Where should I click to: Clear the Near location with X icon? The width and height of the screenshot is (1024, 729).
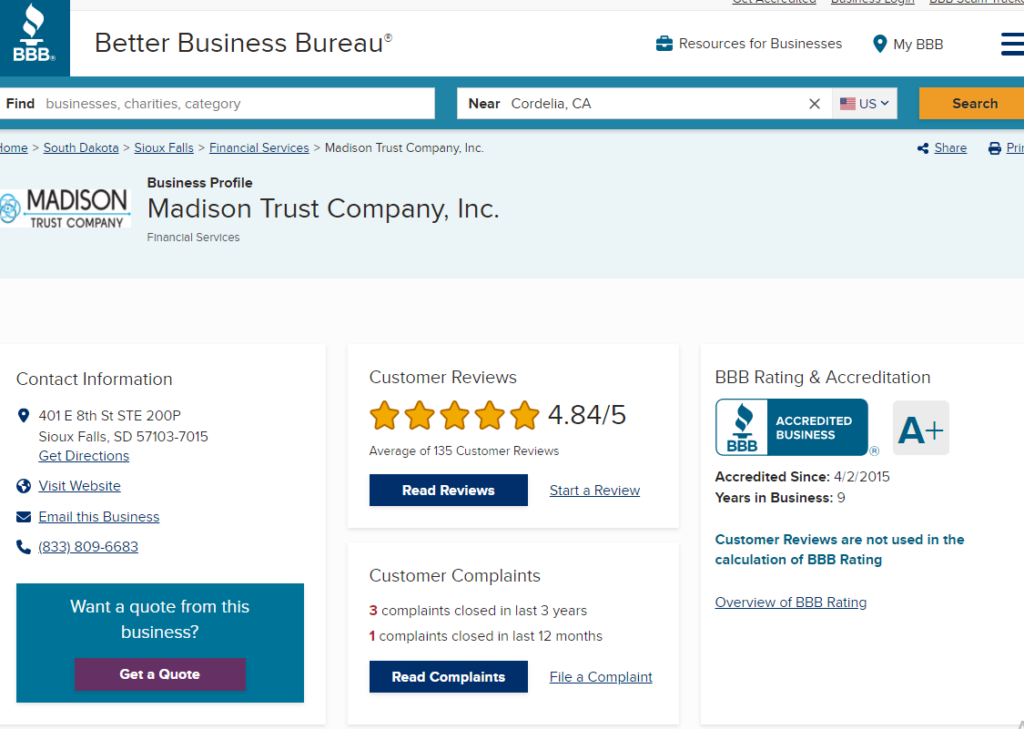coord(814,104)
